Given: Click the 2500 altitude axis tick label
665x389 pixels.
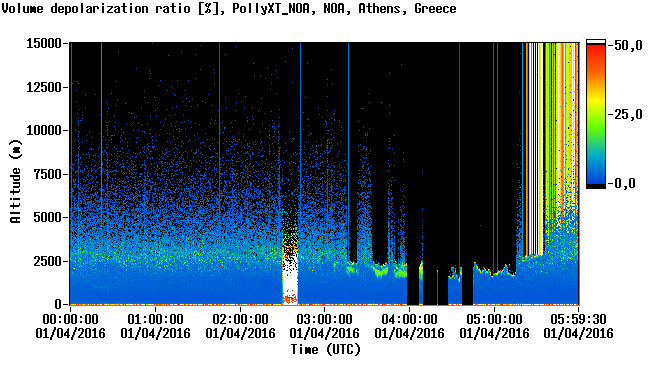Looking at the screenshot, I should point(48,261).
